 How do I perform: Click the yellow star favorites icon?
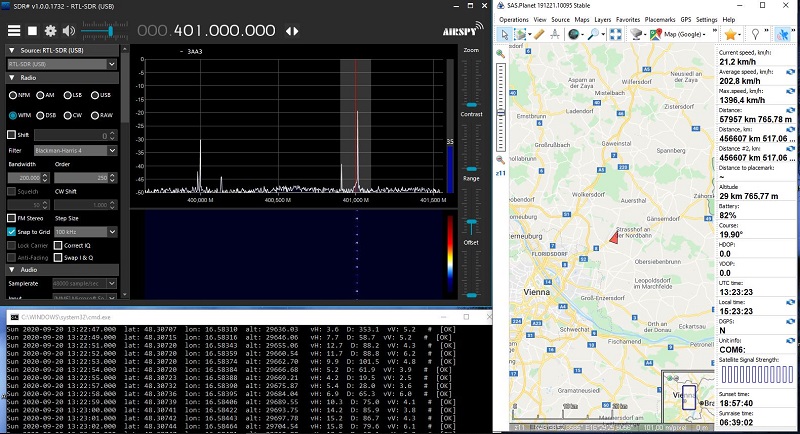coord(730,35)
